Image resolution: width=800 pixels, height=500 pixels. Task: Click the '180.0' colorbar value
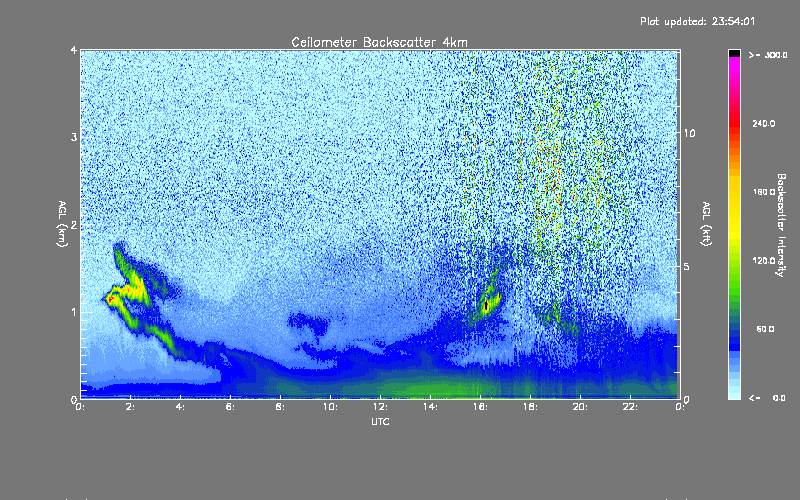pos(764,192)
